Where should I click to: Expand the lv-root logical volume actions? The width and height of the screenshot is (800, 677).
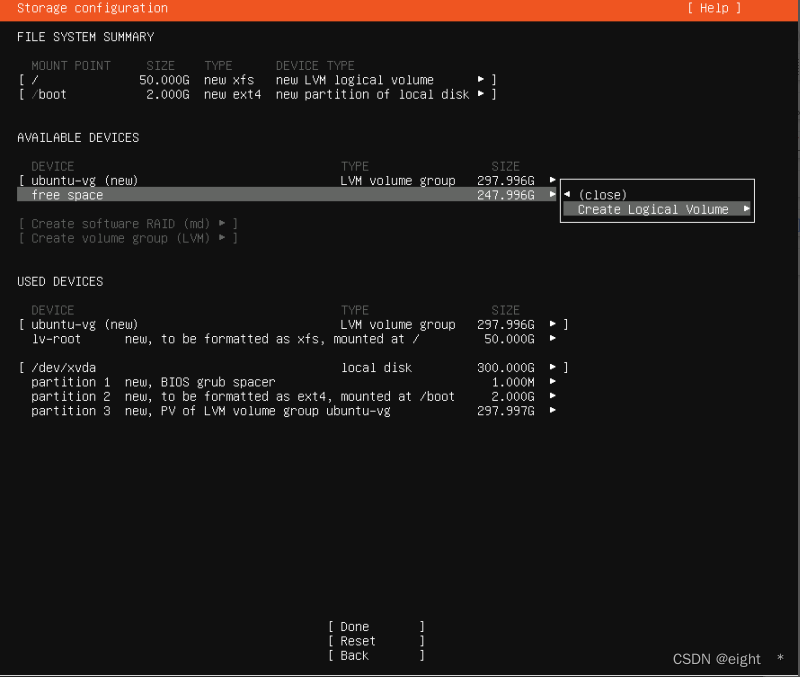pyautogui.click(x=552, y=338)
